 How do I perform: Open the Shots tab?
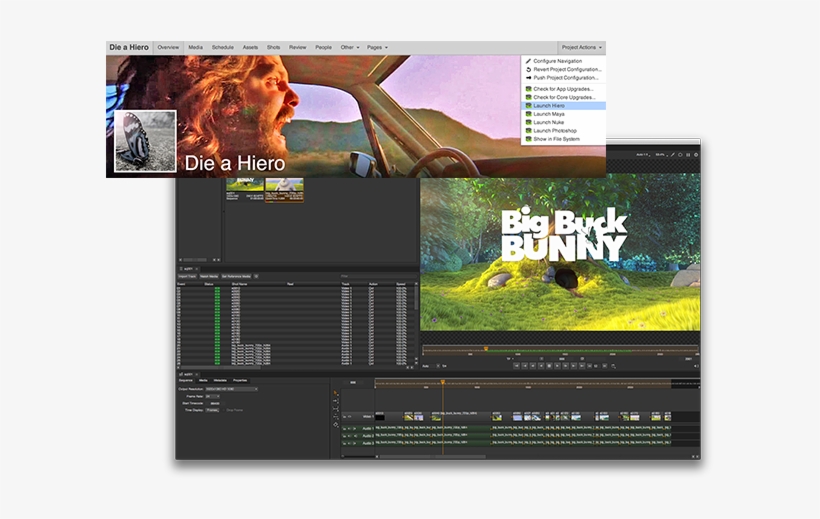click(x=273, y=47)
